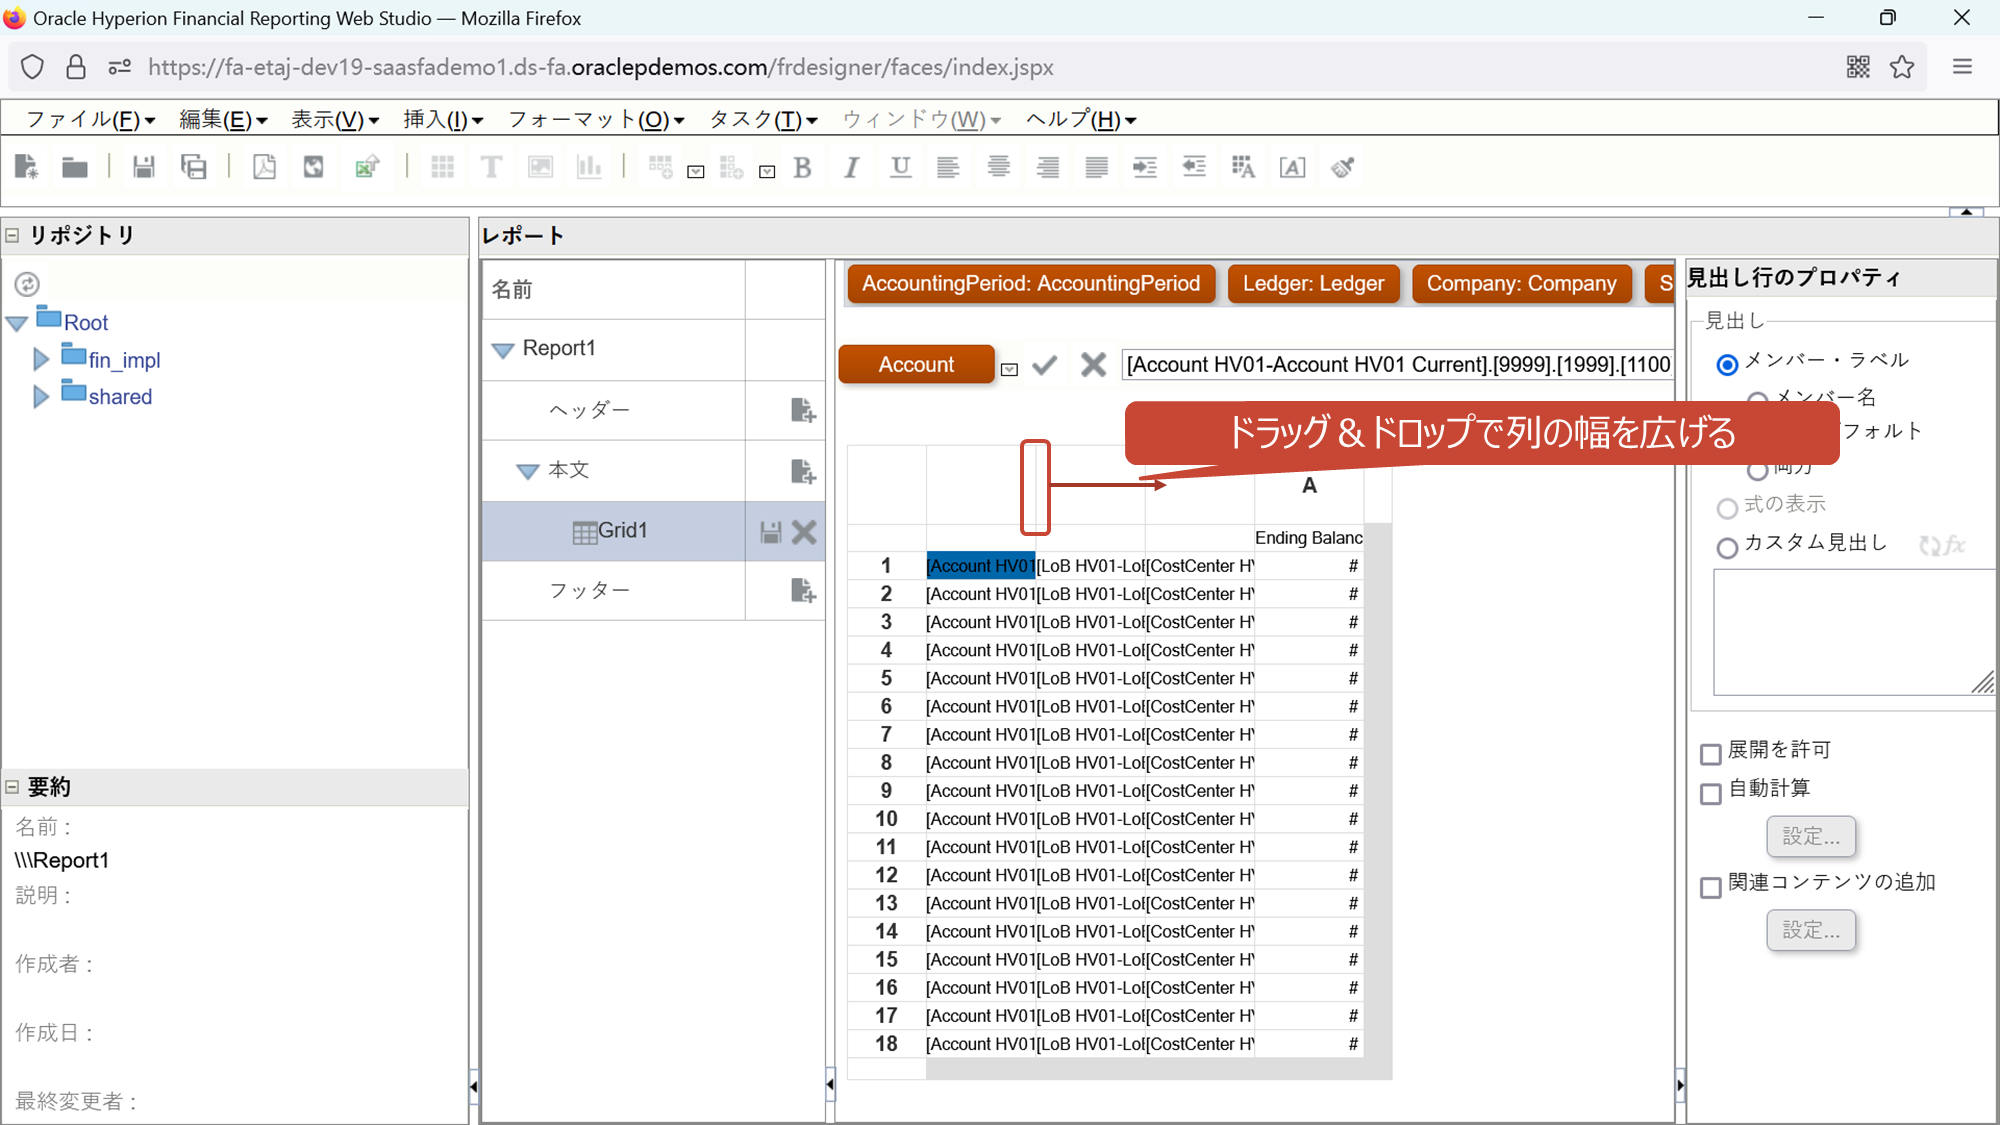2000x1125 pixels.
Task: Expand the fin_impl folder
Action: (41, 359)
